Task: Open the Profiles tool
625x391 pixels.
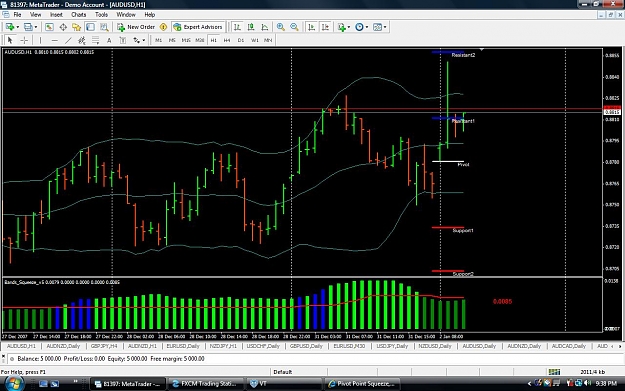Action: 28,27
